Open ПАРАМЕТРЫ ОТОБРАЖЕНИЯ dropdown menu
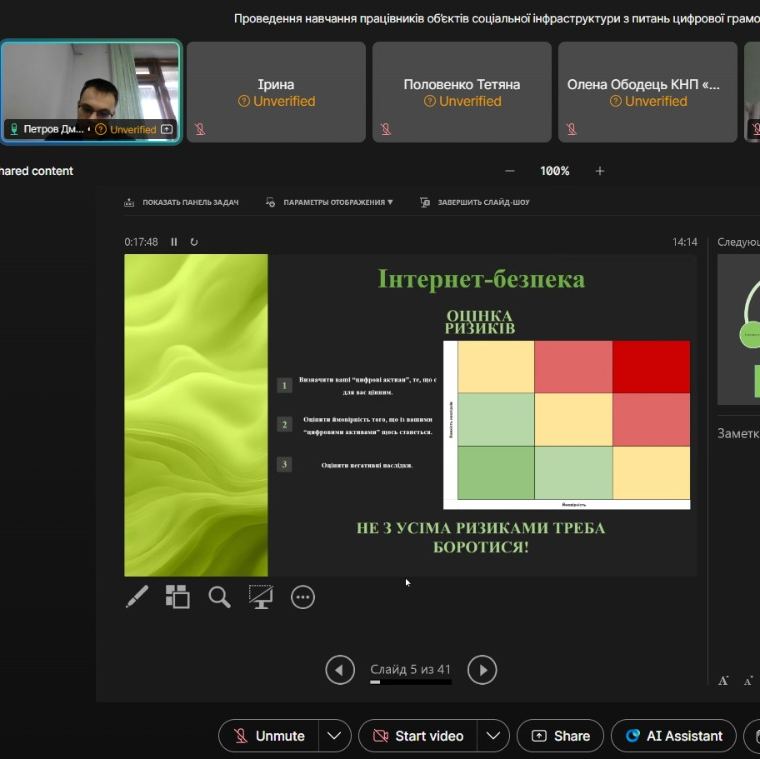Screen dimensions: 760x759 (330, 202)
